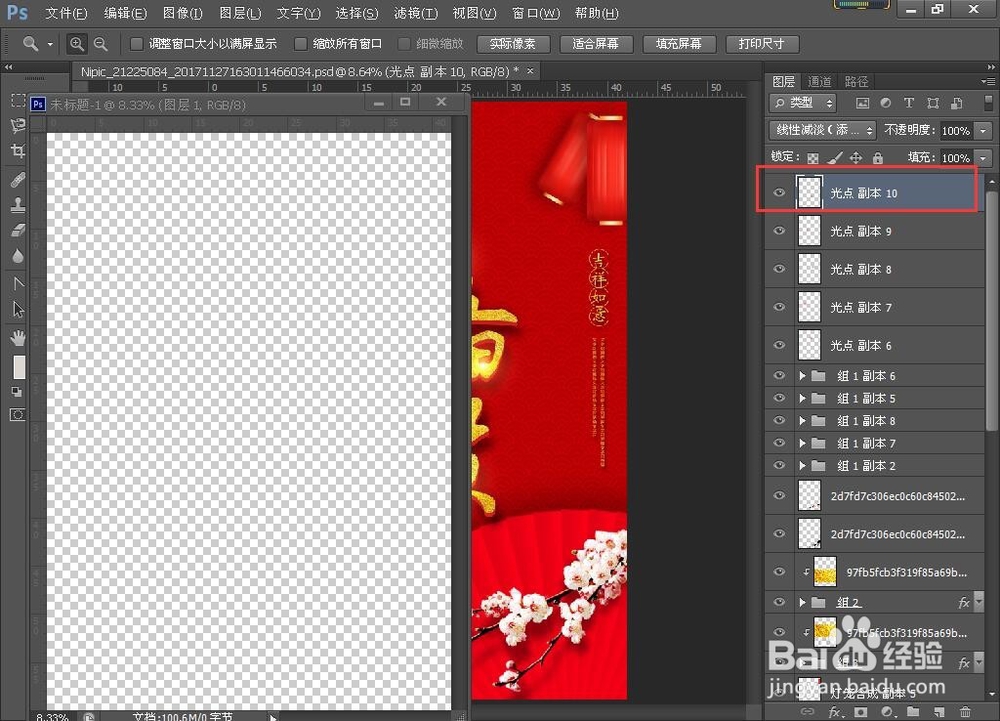The image size is (1000, 721).
Task: Switch to the 路径 tab
Action: [x=857, y=82]
